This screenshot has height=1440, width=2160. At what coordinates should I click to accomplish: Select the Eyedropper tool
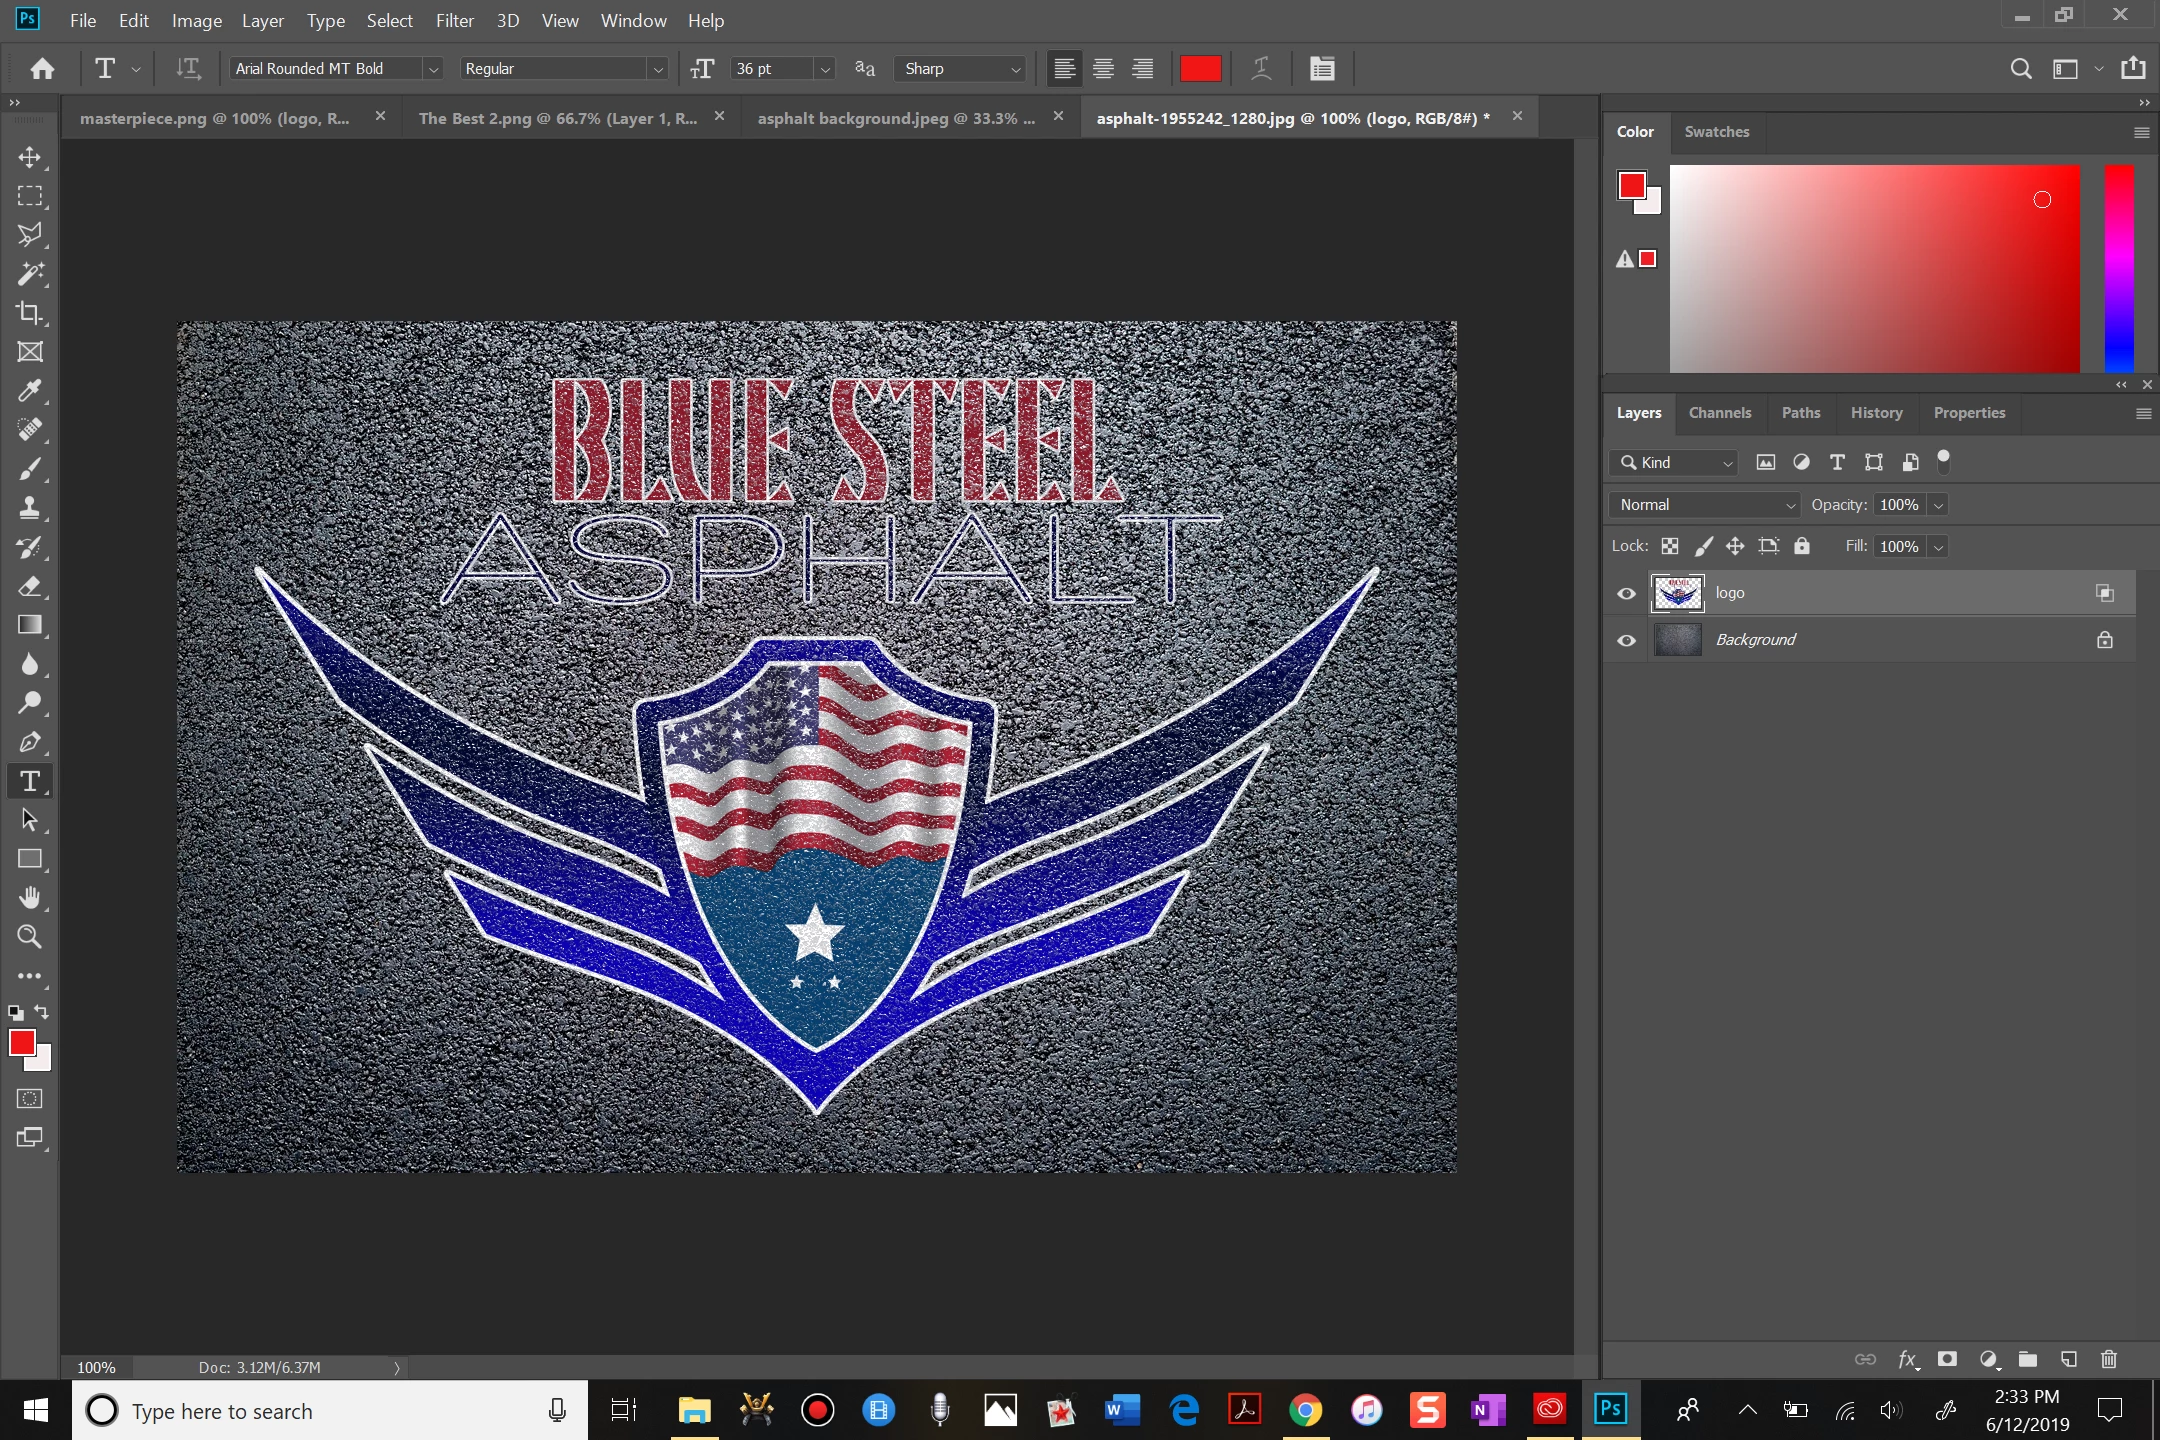click(x=30, y=391)
